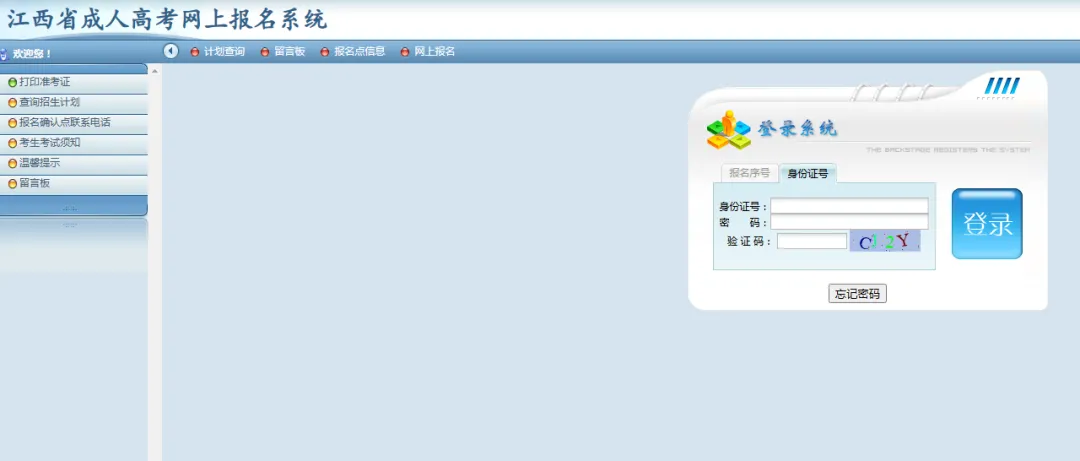Click the red bullet icon beside 网上报名

tap(405, 52)
